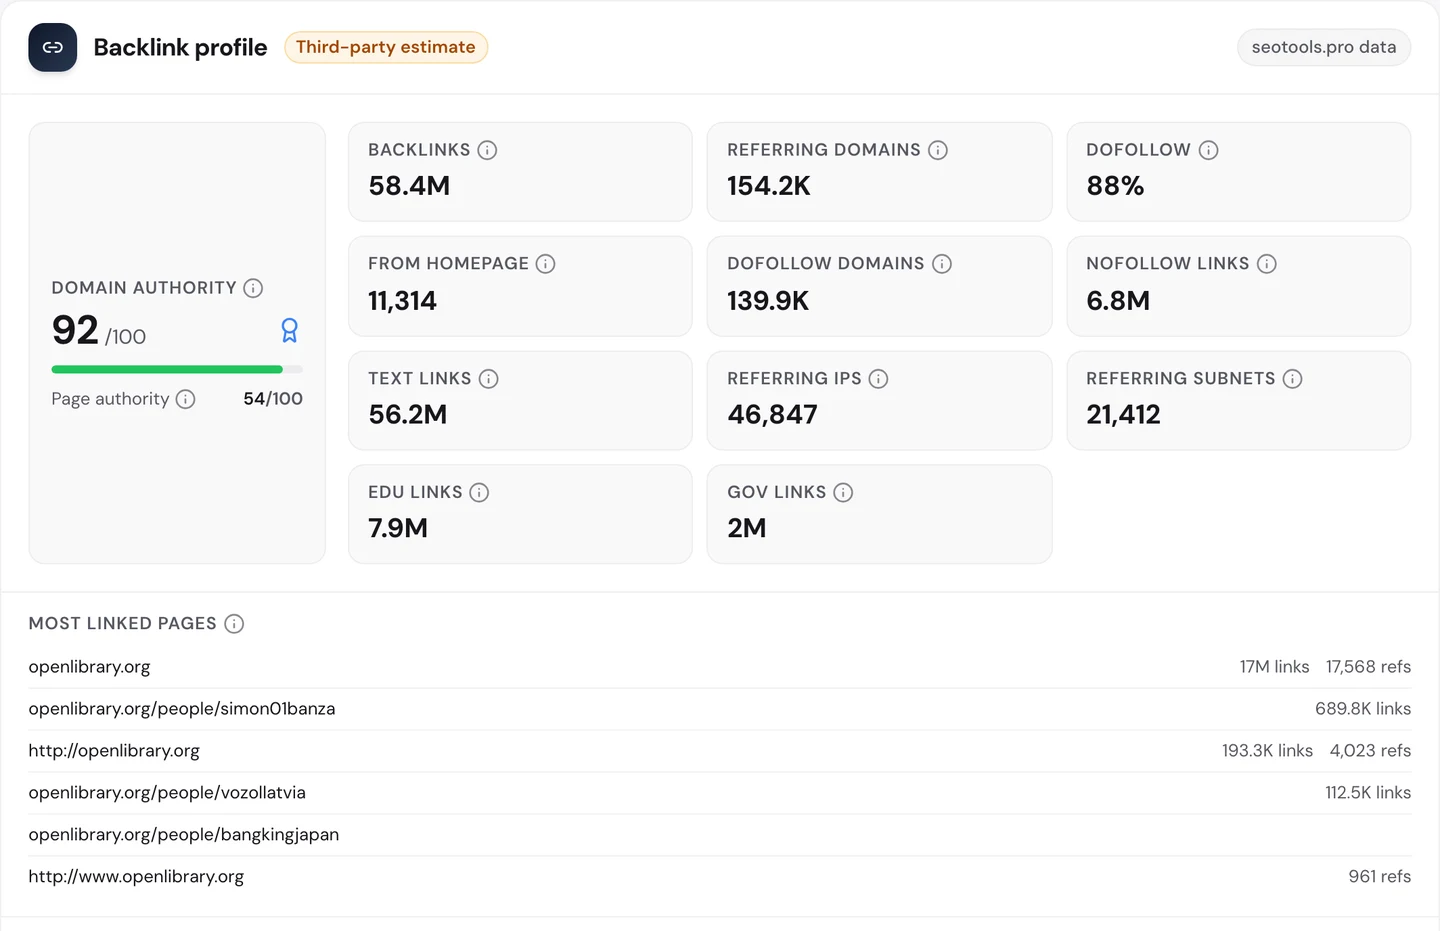This screenshot has width=1440, height=931.
Task: Click the Nofollow Links value 6.8M
Action: [x=1118, y=301]
